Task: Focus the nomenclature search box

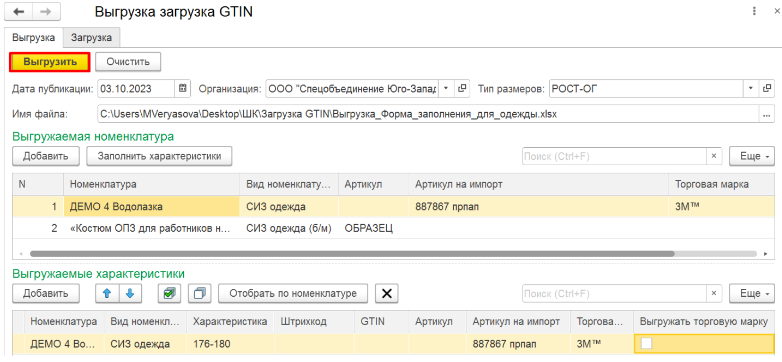Action: 614,156
